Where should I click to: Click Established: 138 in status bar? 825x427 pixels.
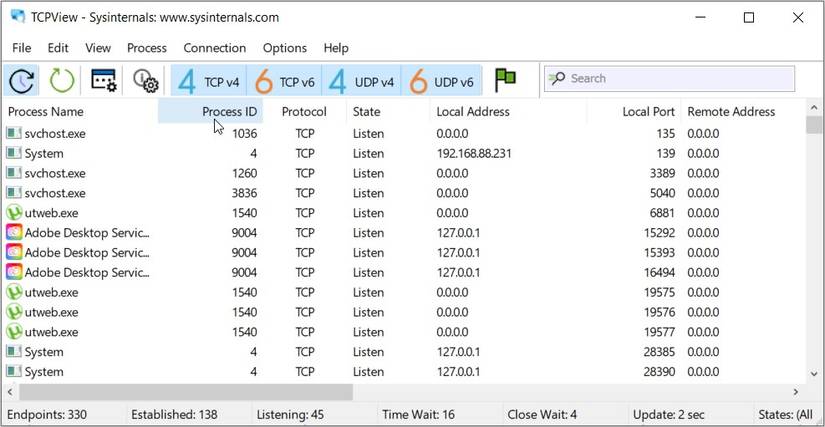(174, 414)
